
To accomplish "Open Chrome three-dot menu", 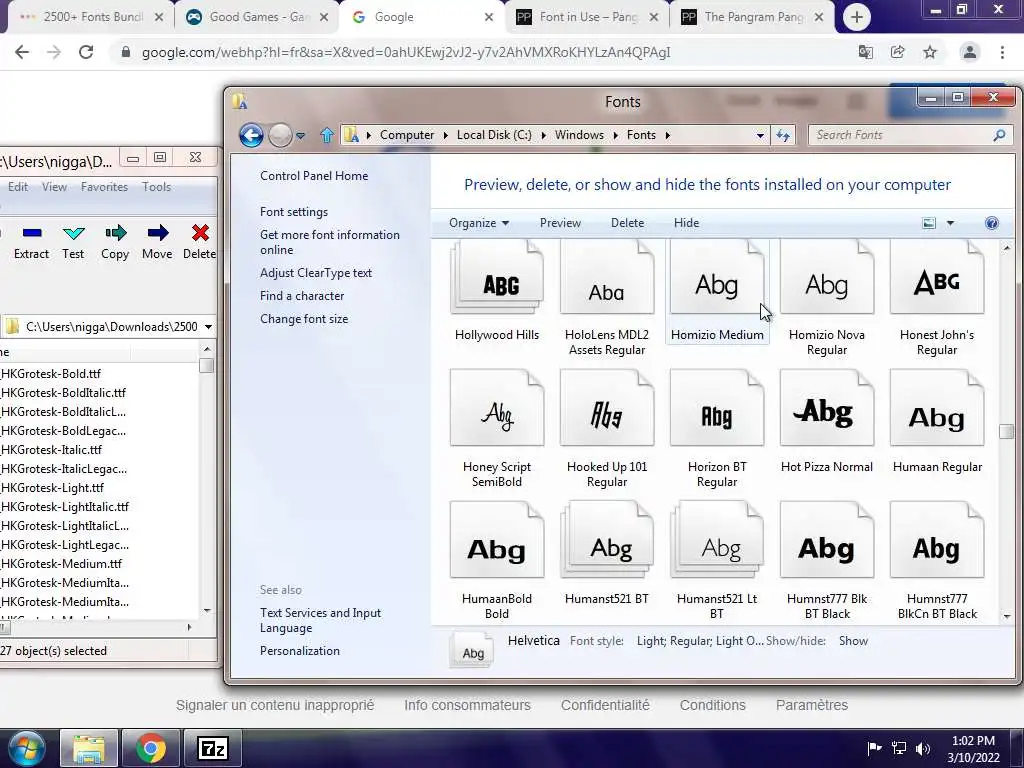I will click(x=1002, y=52).
